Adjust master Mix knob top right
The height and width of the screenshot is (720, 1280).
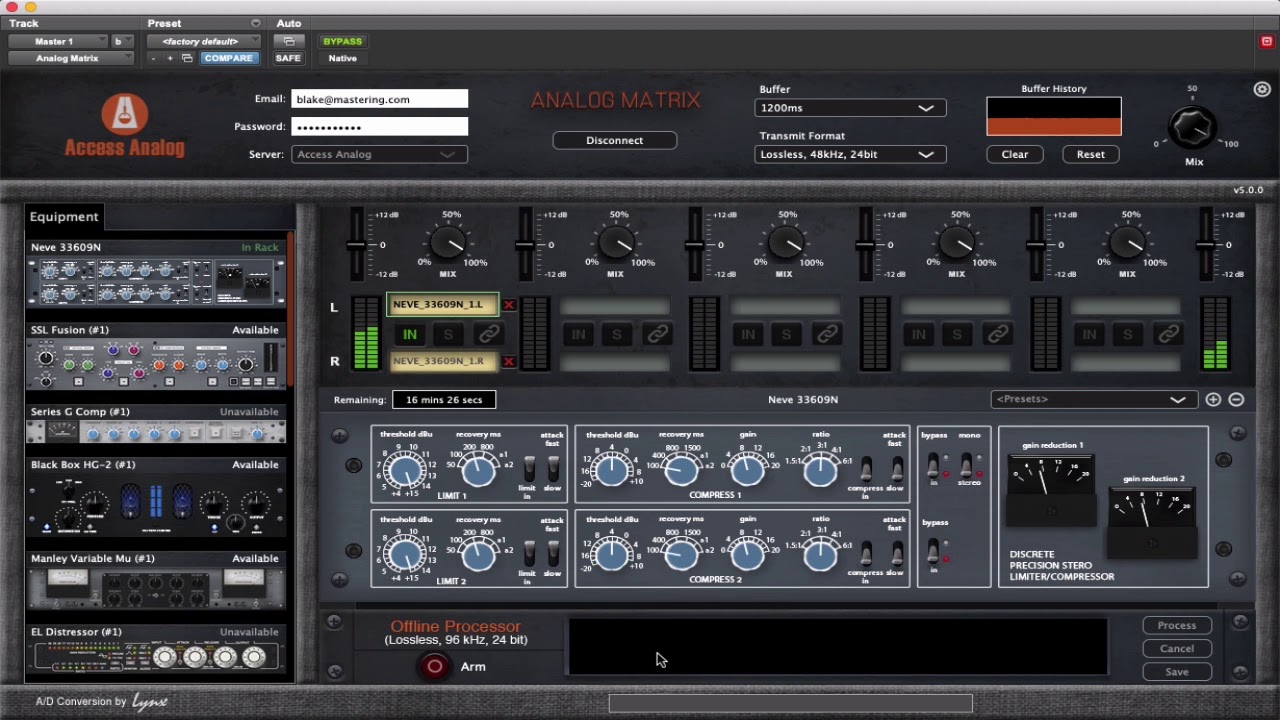pos(1192,127)
